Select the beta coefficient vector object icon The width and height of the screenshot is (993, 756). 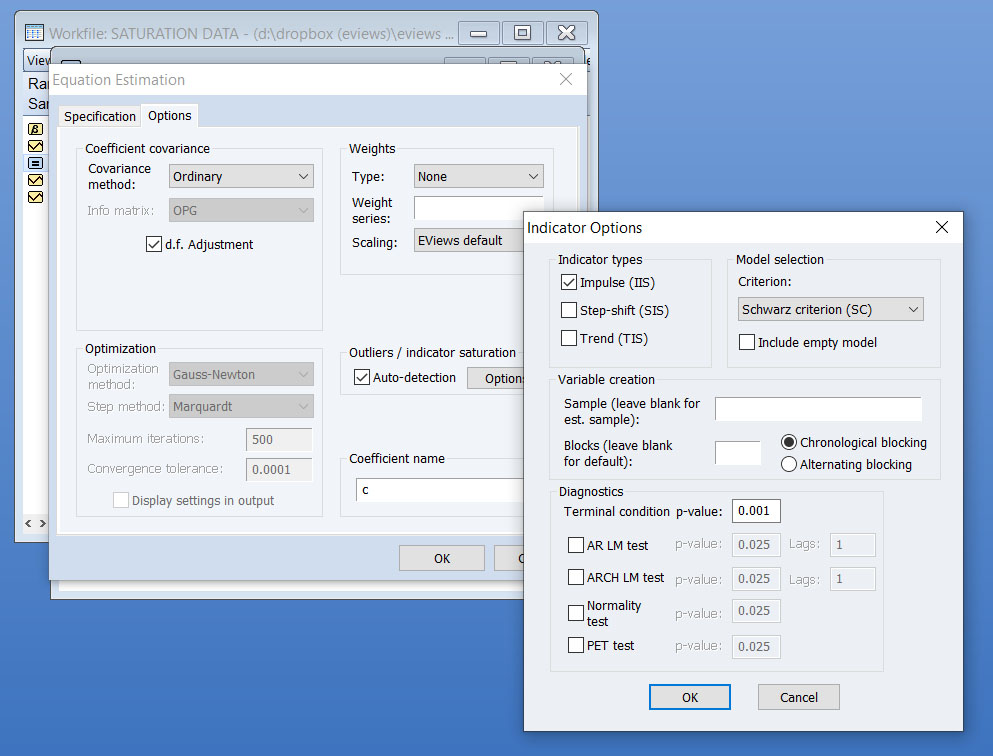(36, 129)
